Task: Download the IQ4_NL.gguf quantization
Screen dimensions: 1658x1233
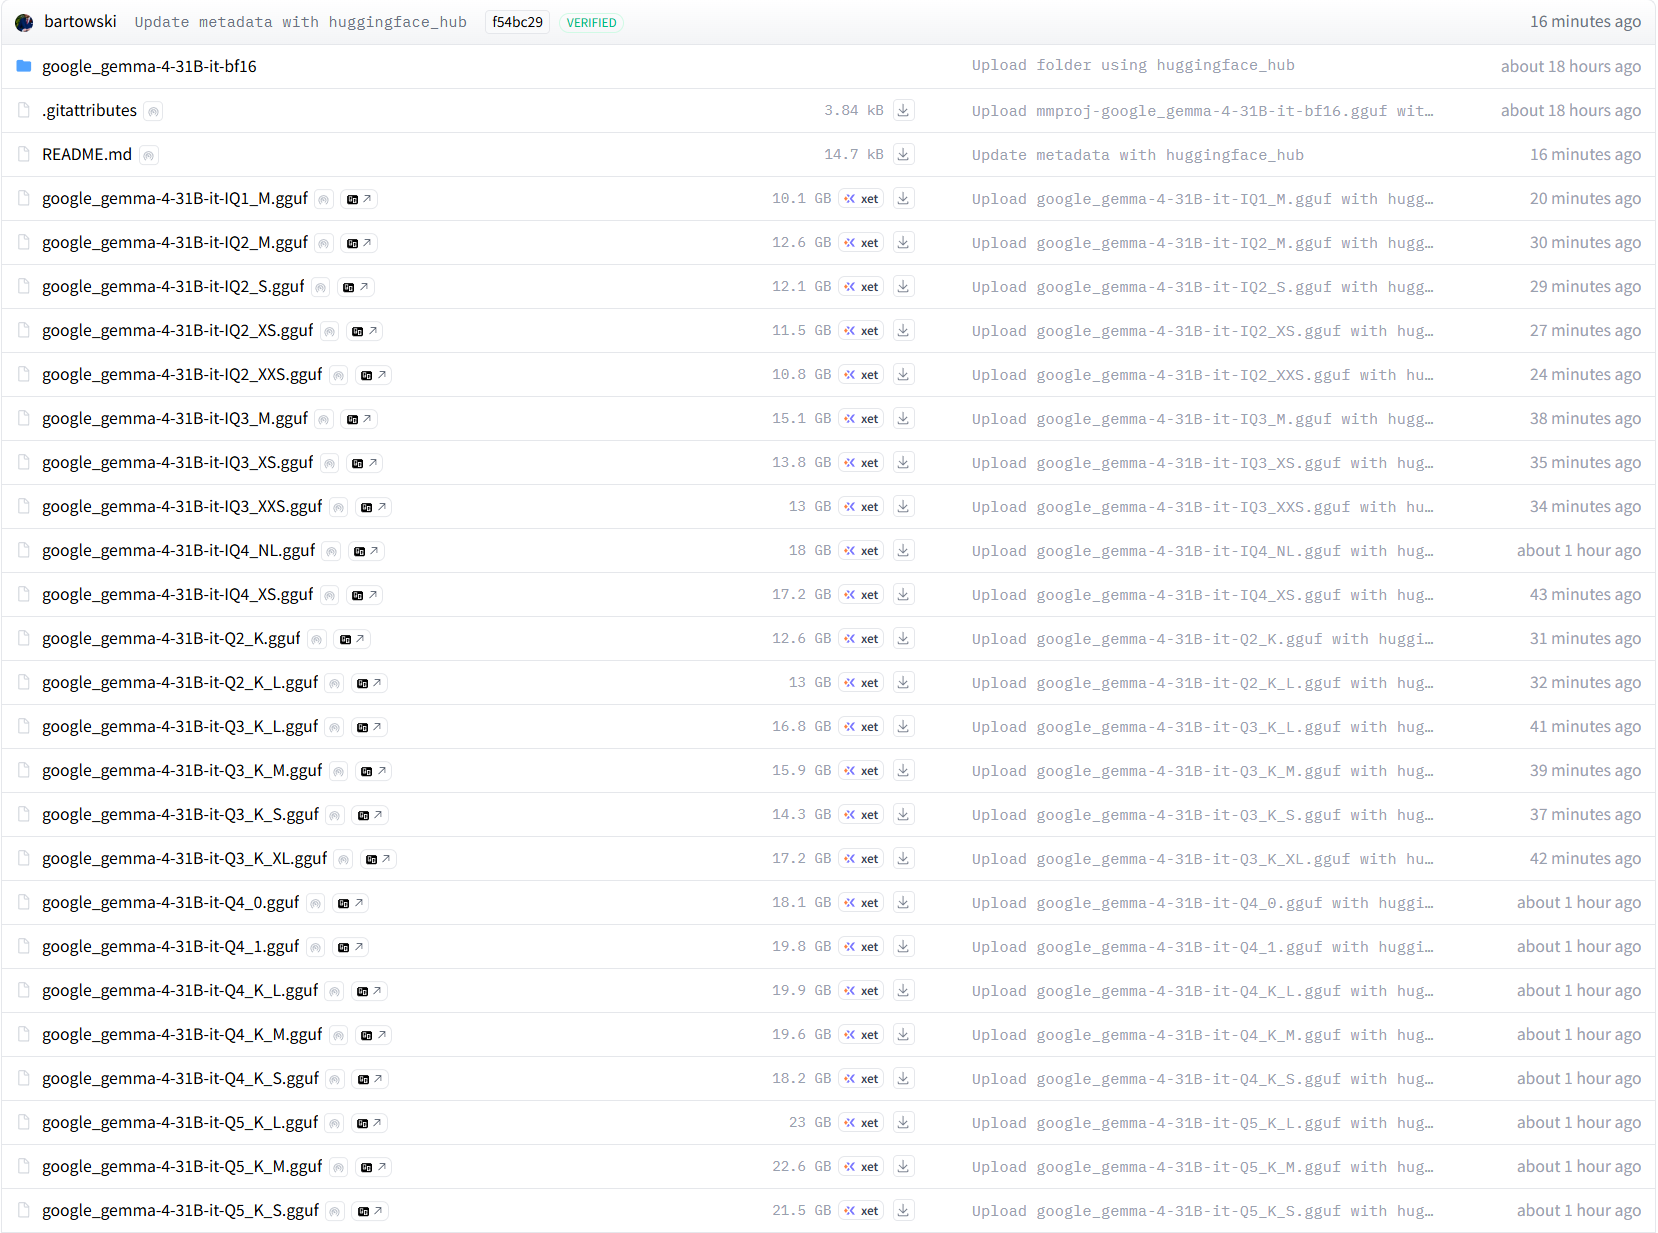Action: 903,550
